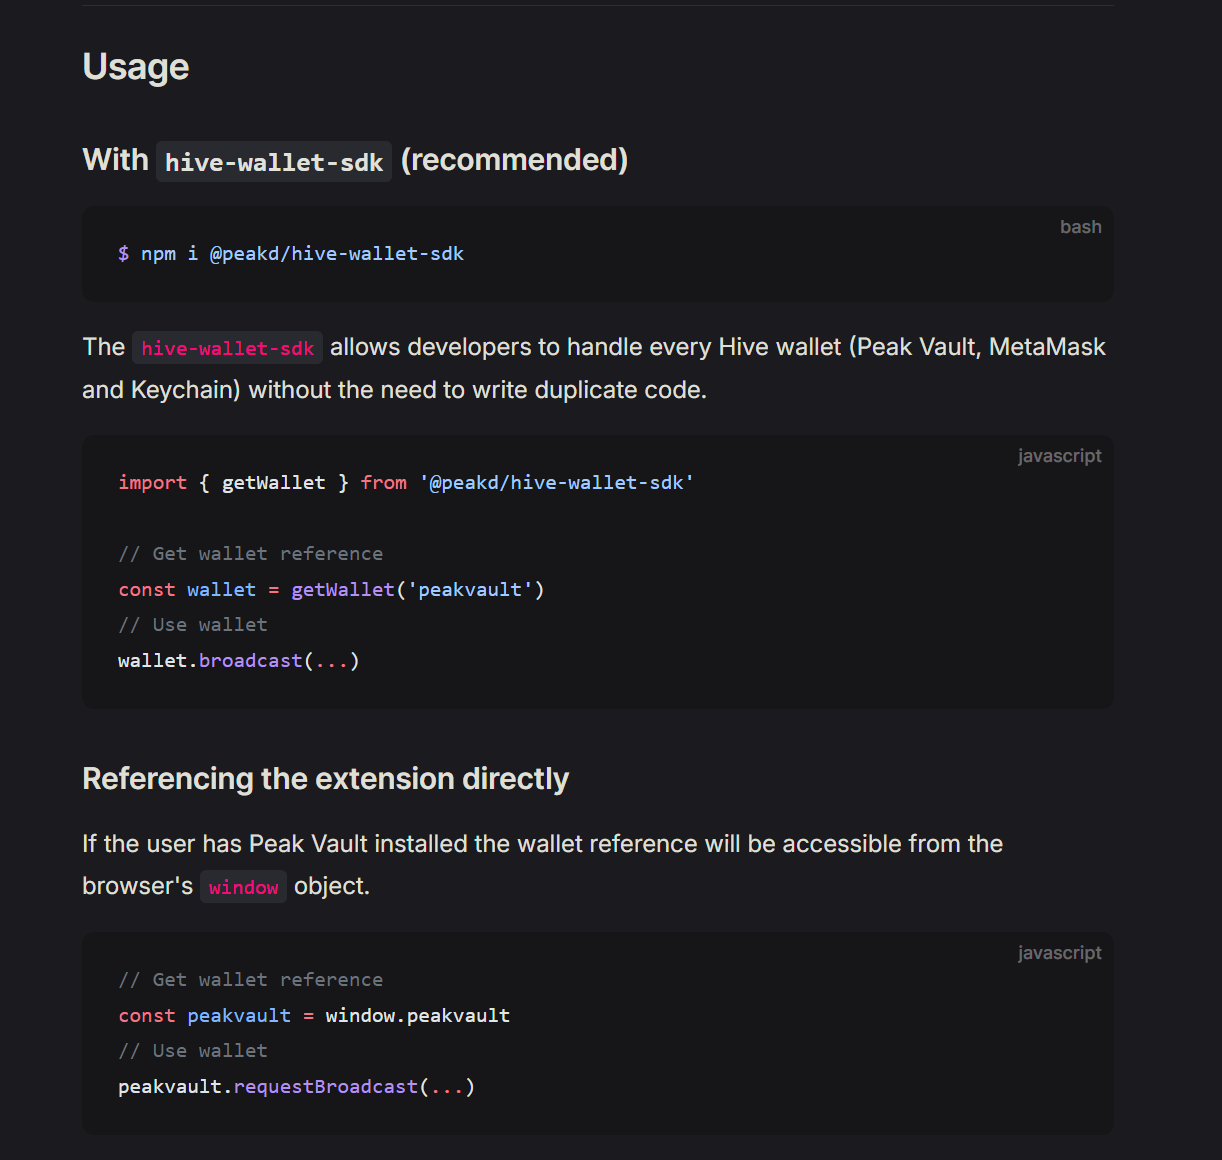Click the phrase "without the need to write duplicate code"

(x=476, y=390)
